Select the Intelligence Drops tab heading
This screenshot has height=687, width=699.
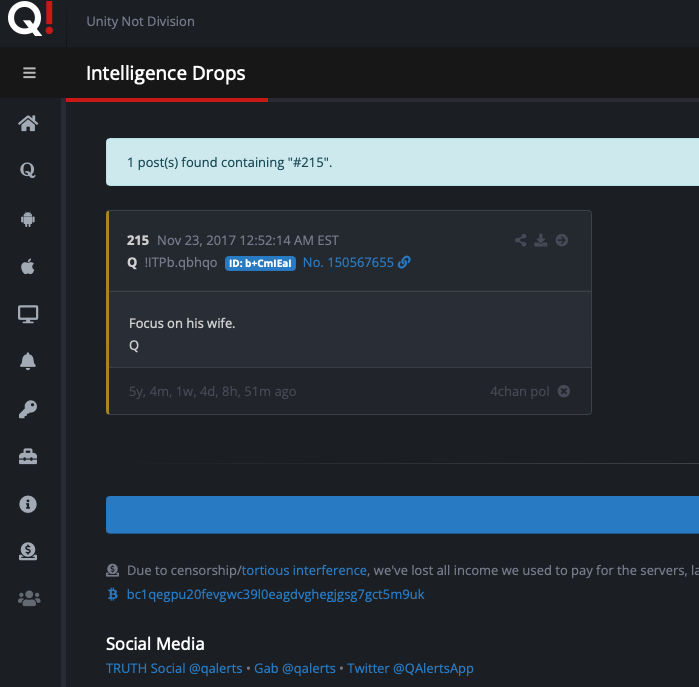click(x=165, y=73)
